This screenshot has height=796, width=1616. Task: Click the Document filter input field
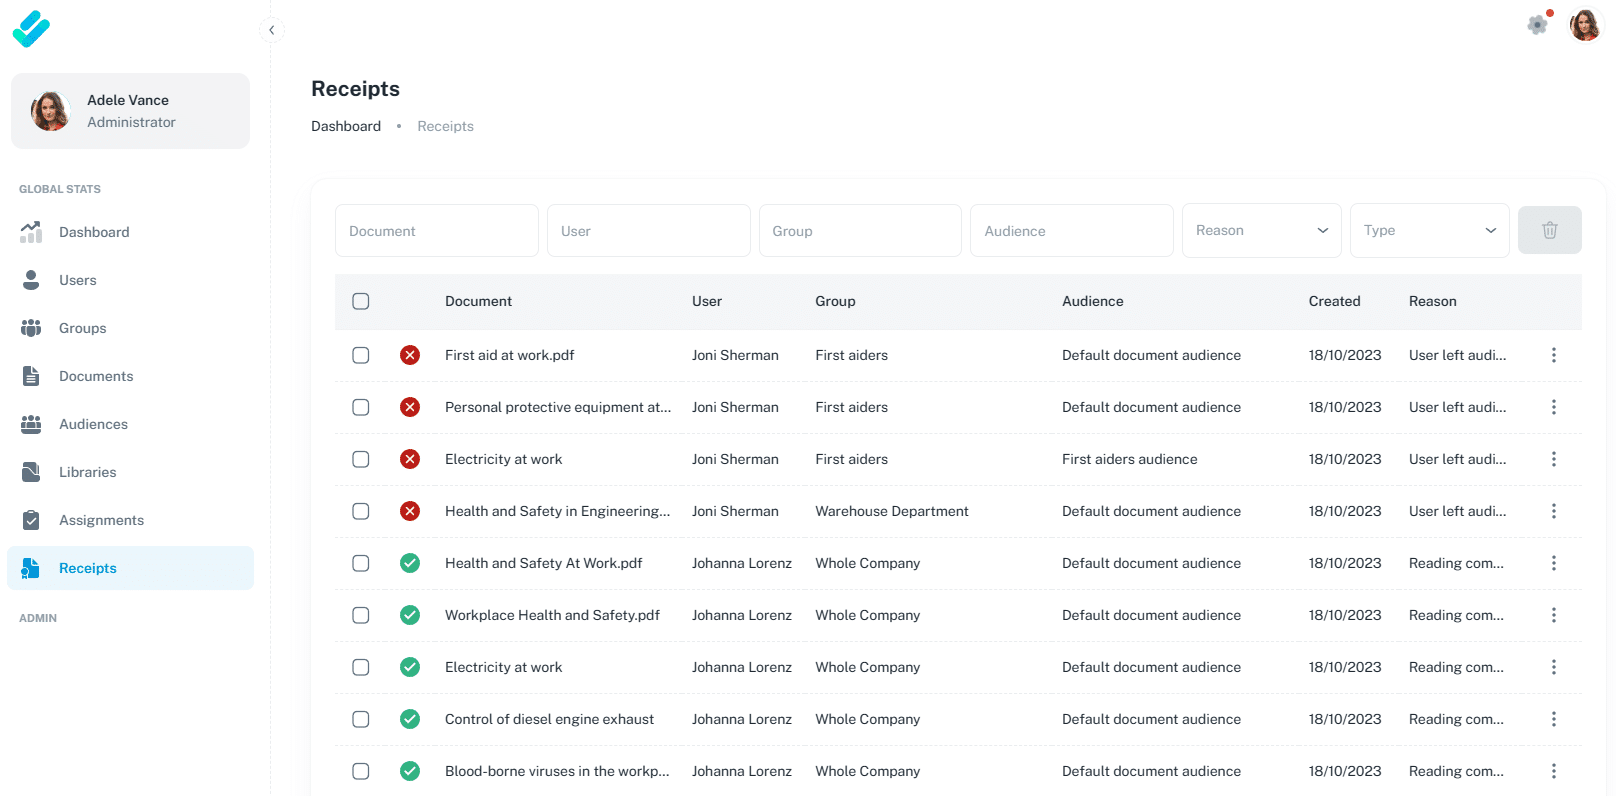point(437,231)
